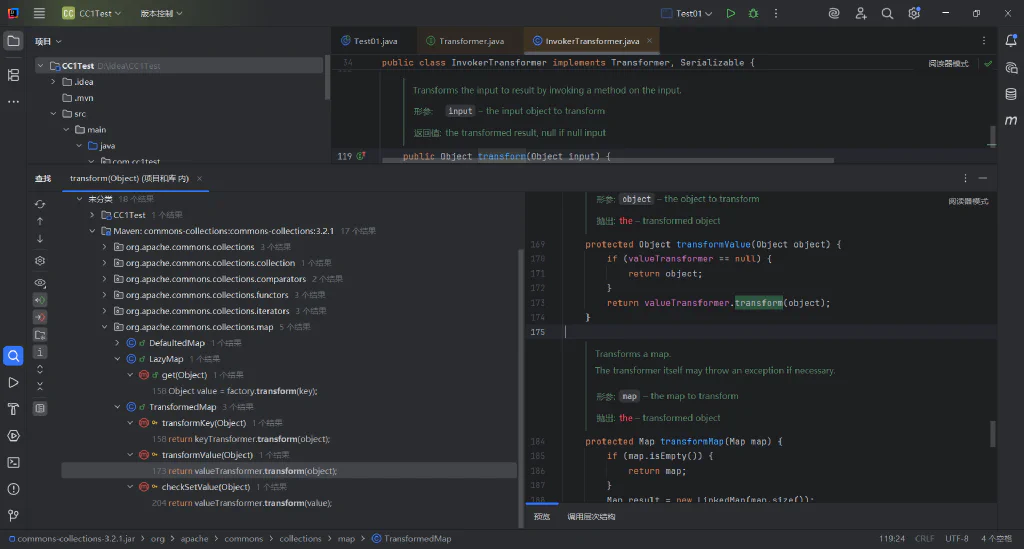1024x549 pixels.
Task: Toggle reader mode in the top editor
Action: point(948,63)
